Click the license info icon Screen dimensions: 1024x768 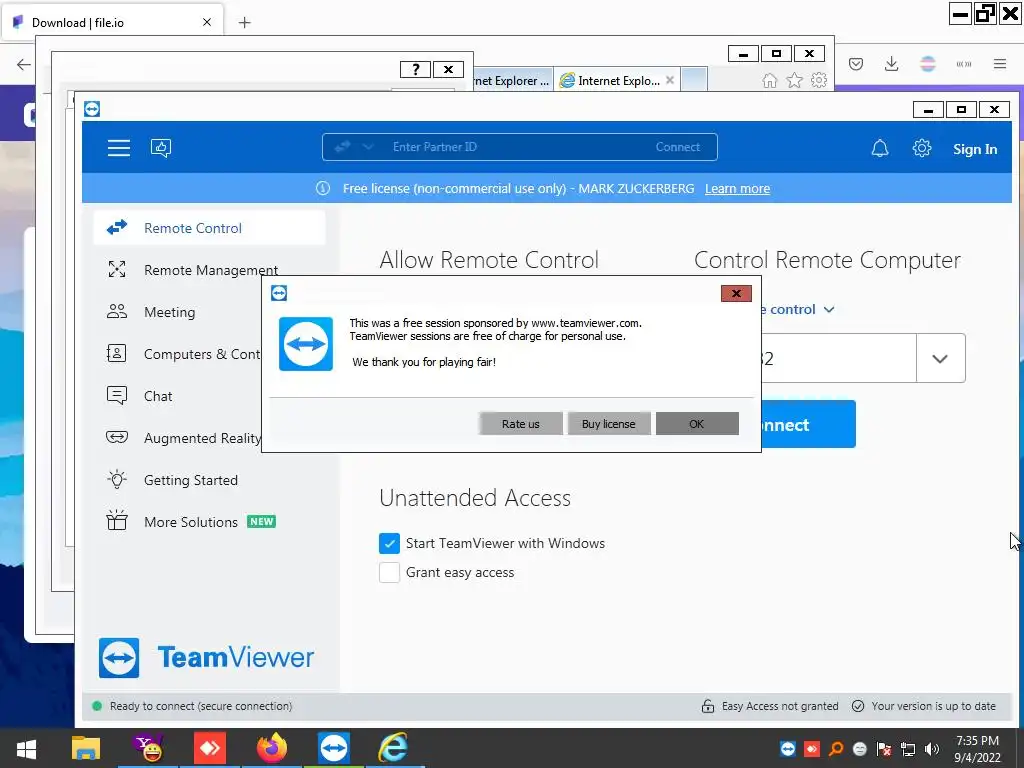click(x=323, y=188)
